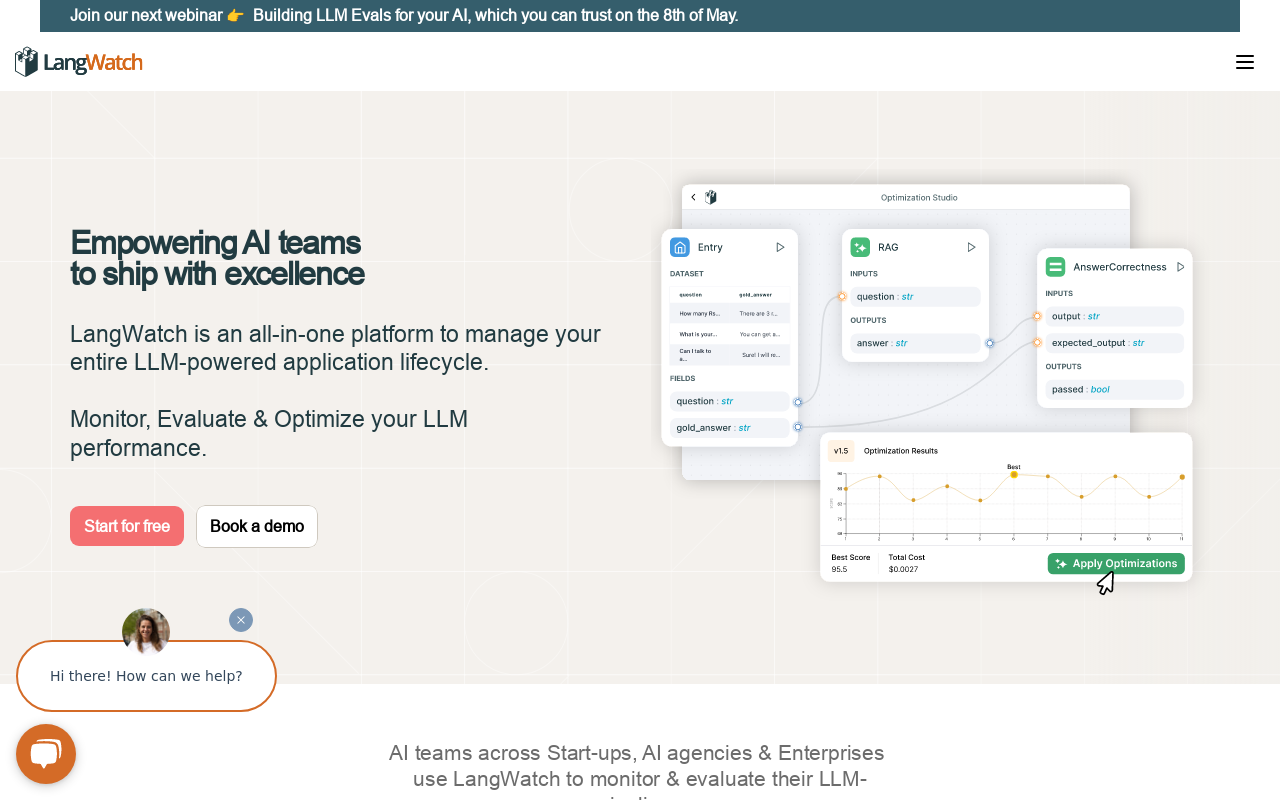The image size is (1280, 800).
Task: Click the expected_output input in AnswerCorrectness
Action: tap(1115, 343)
